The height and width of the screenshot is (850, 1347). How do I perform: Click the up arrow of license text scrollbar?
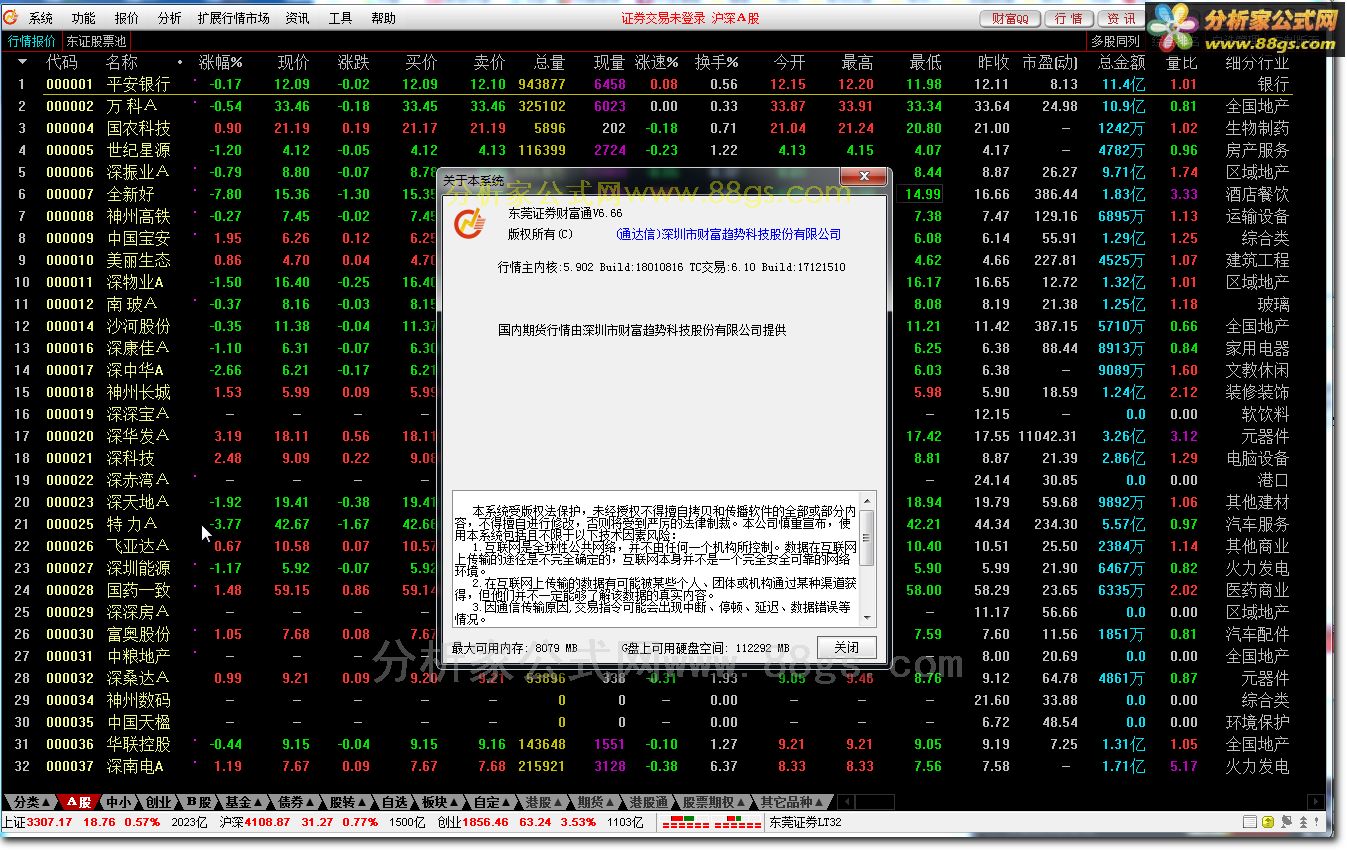click(x=867, y=500)
